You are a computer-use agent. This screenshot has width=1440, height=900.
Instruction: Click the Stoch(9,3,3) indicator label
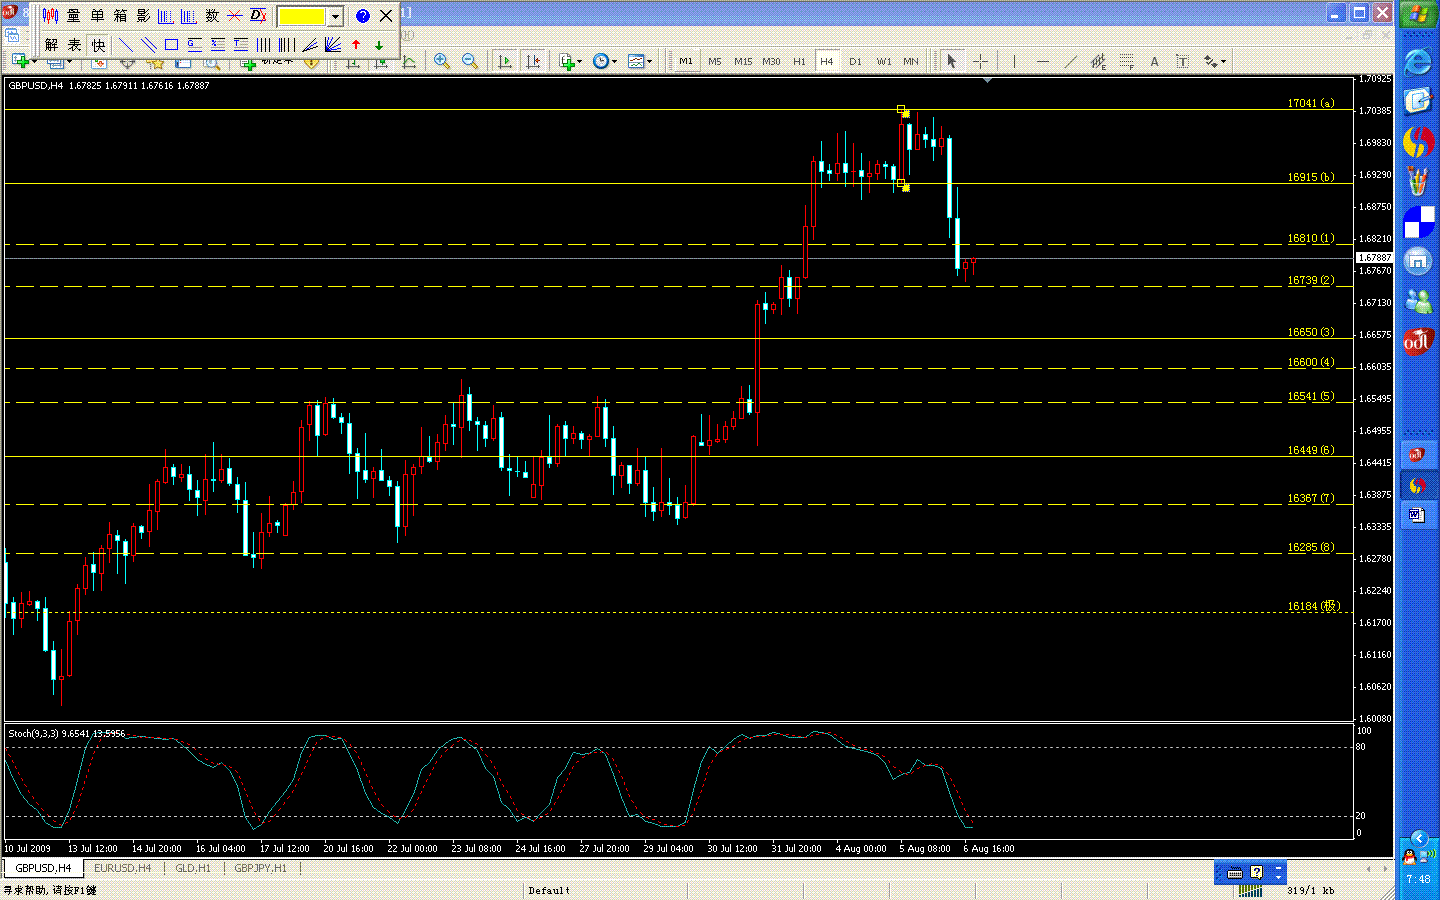click(67, 733)
